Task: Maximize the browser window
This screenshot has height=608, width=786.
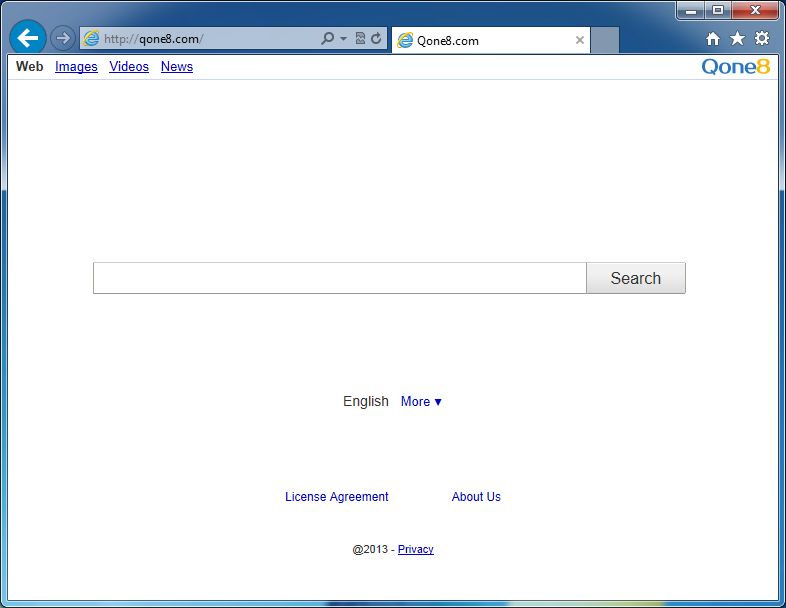Action: tap(718, 10)
